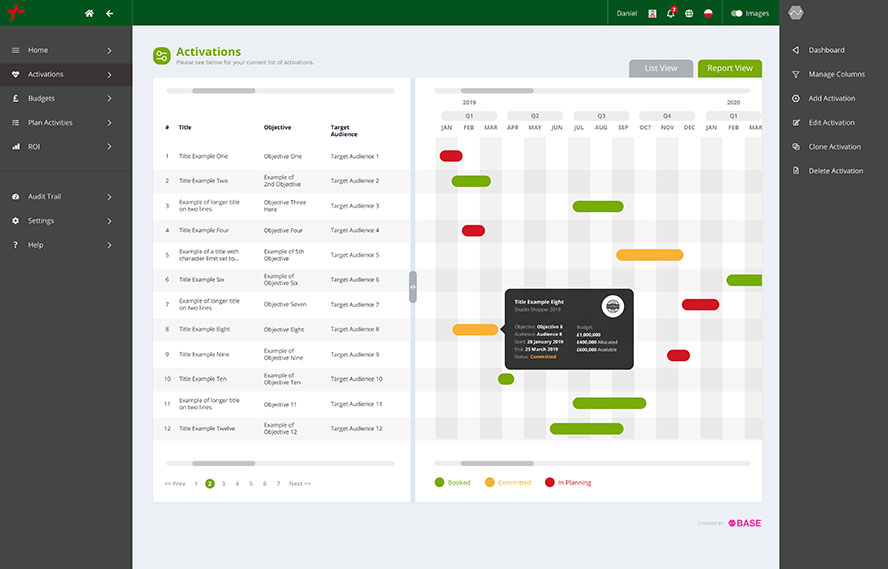The image size is (888, 569).
Task: Expand the Audit Trail chevron
Action: (109, 197)
